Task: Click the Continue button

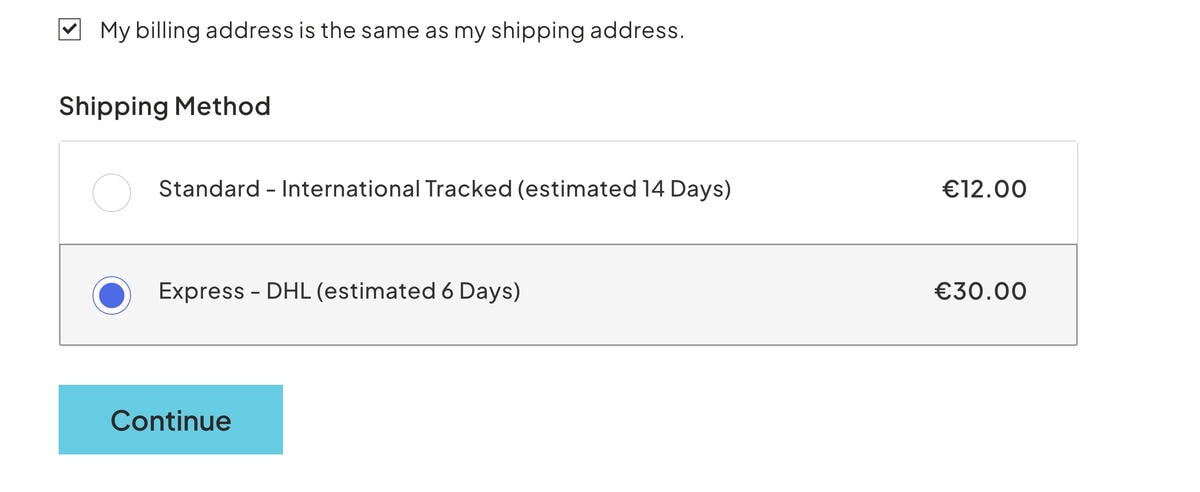Action: pyautogui.click(x=171, y=420)
